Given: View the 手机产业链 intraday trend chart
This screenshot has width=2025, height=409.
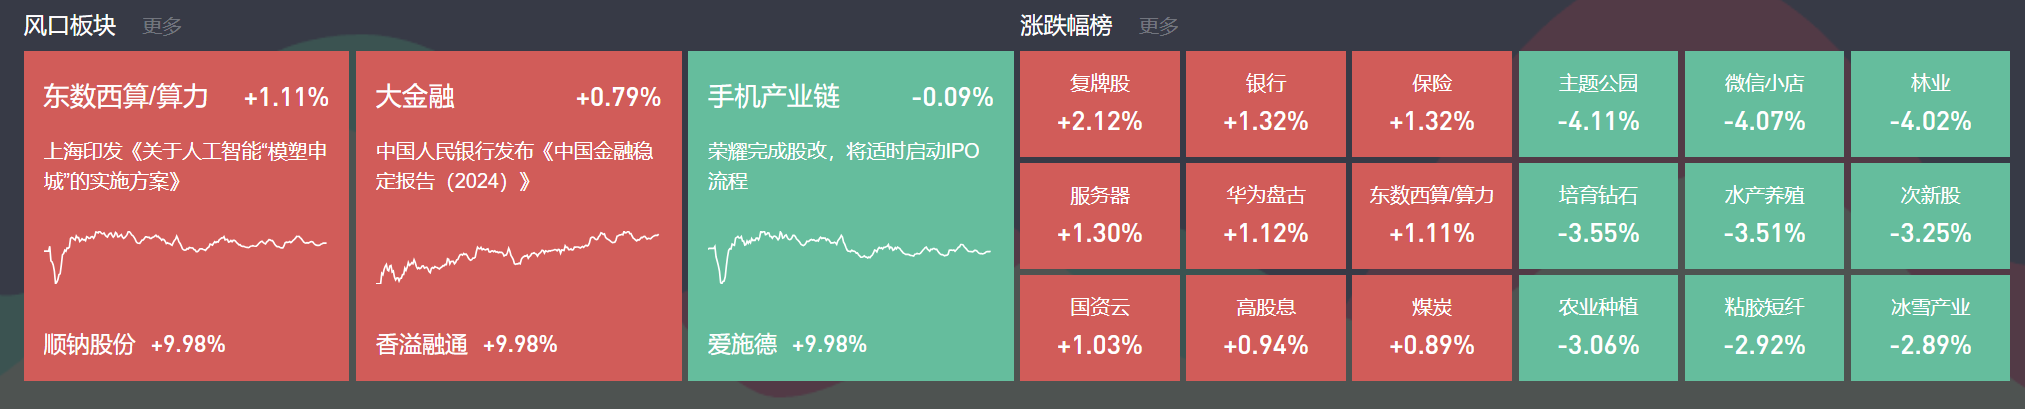Looking at the screenshot, I should 850,252.
